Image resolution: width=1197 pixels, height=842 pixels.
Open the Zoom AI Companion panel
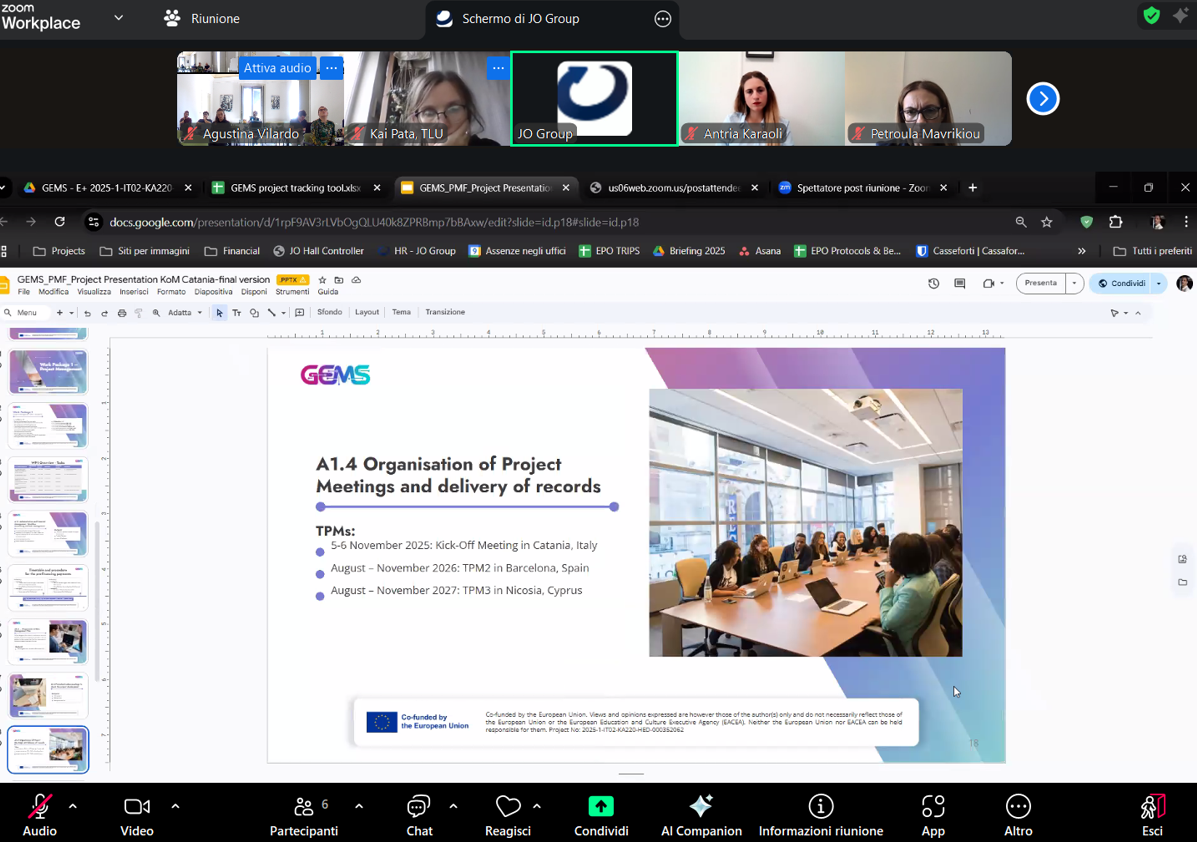[x=700, y=807]
